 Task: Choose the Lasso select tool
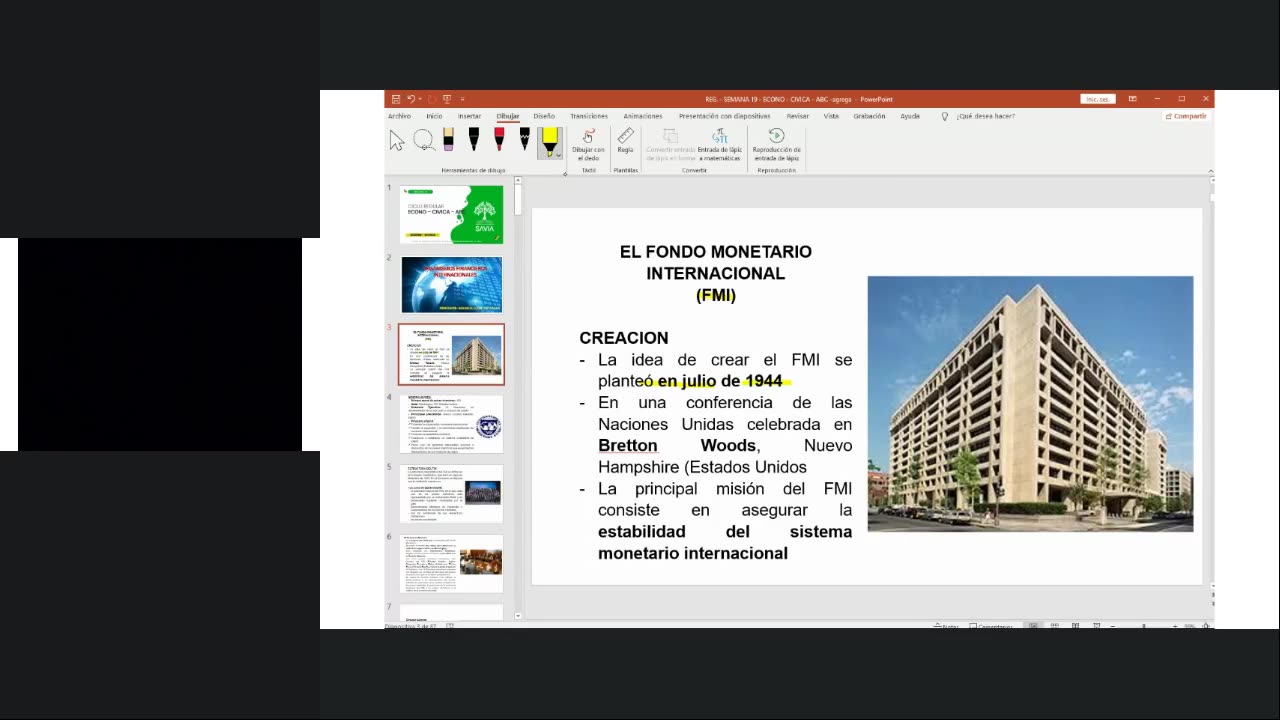point(424,141)
